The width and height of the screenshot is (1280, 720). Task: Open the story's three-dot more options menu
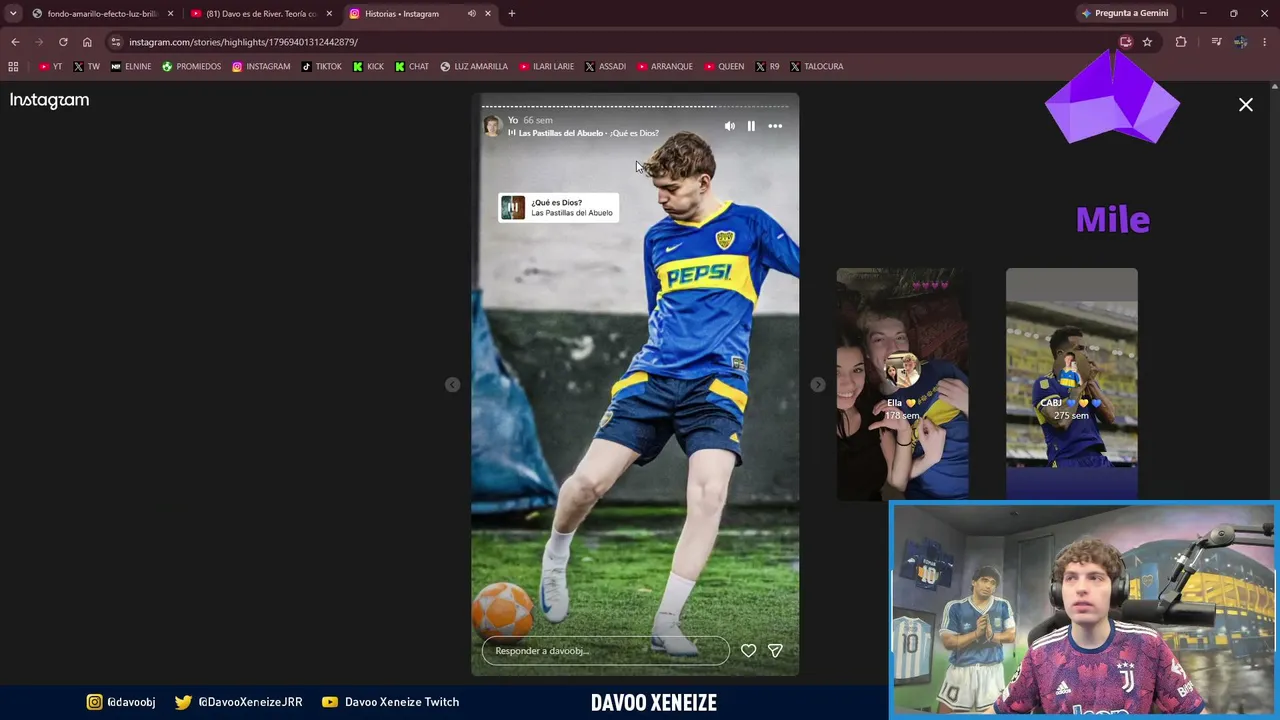pyautogui.click(x=775, y=126)
